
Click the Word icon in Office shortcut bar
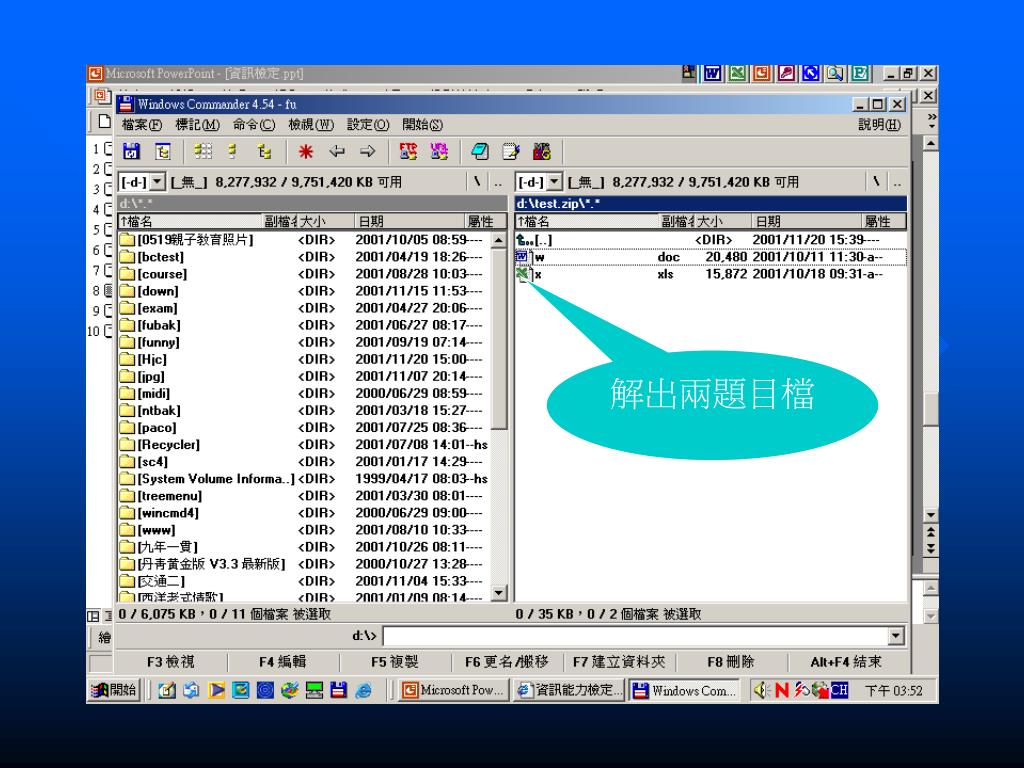pyautogui.click(x=712, y=73)
